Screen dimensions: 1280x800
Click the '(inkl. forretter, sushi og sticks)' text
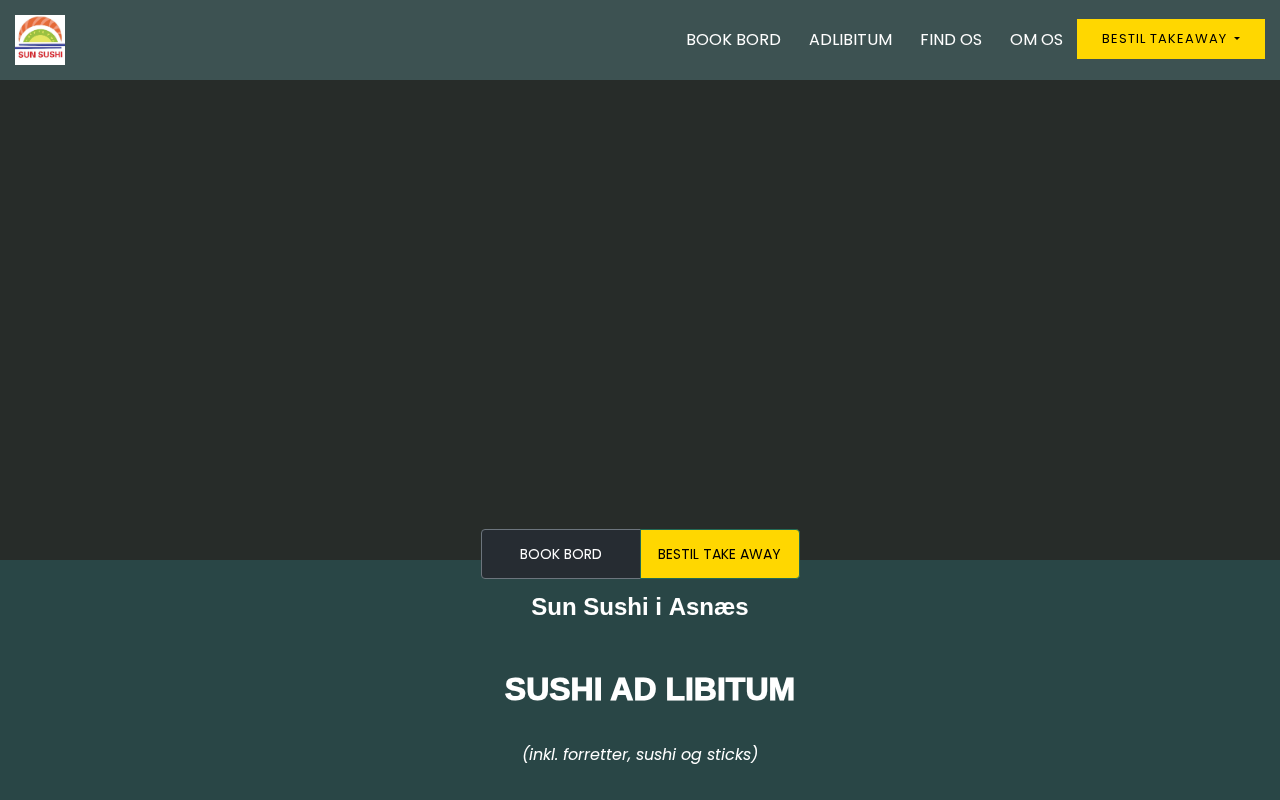point(640,754)
